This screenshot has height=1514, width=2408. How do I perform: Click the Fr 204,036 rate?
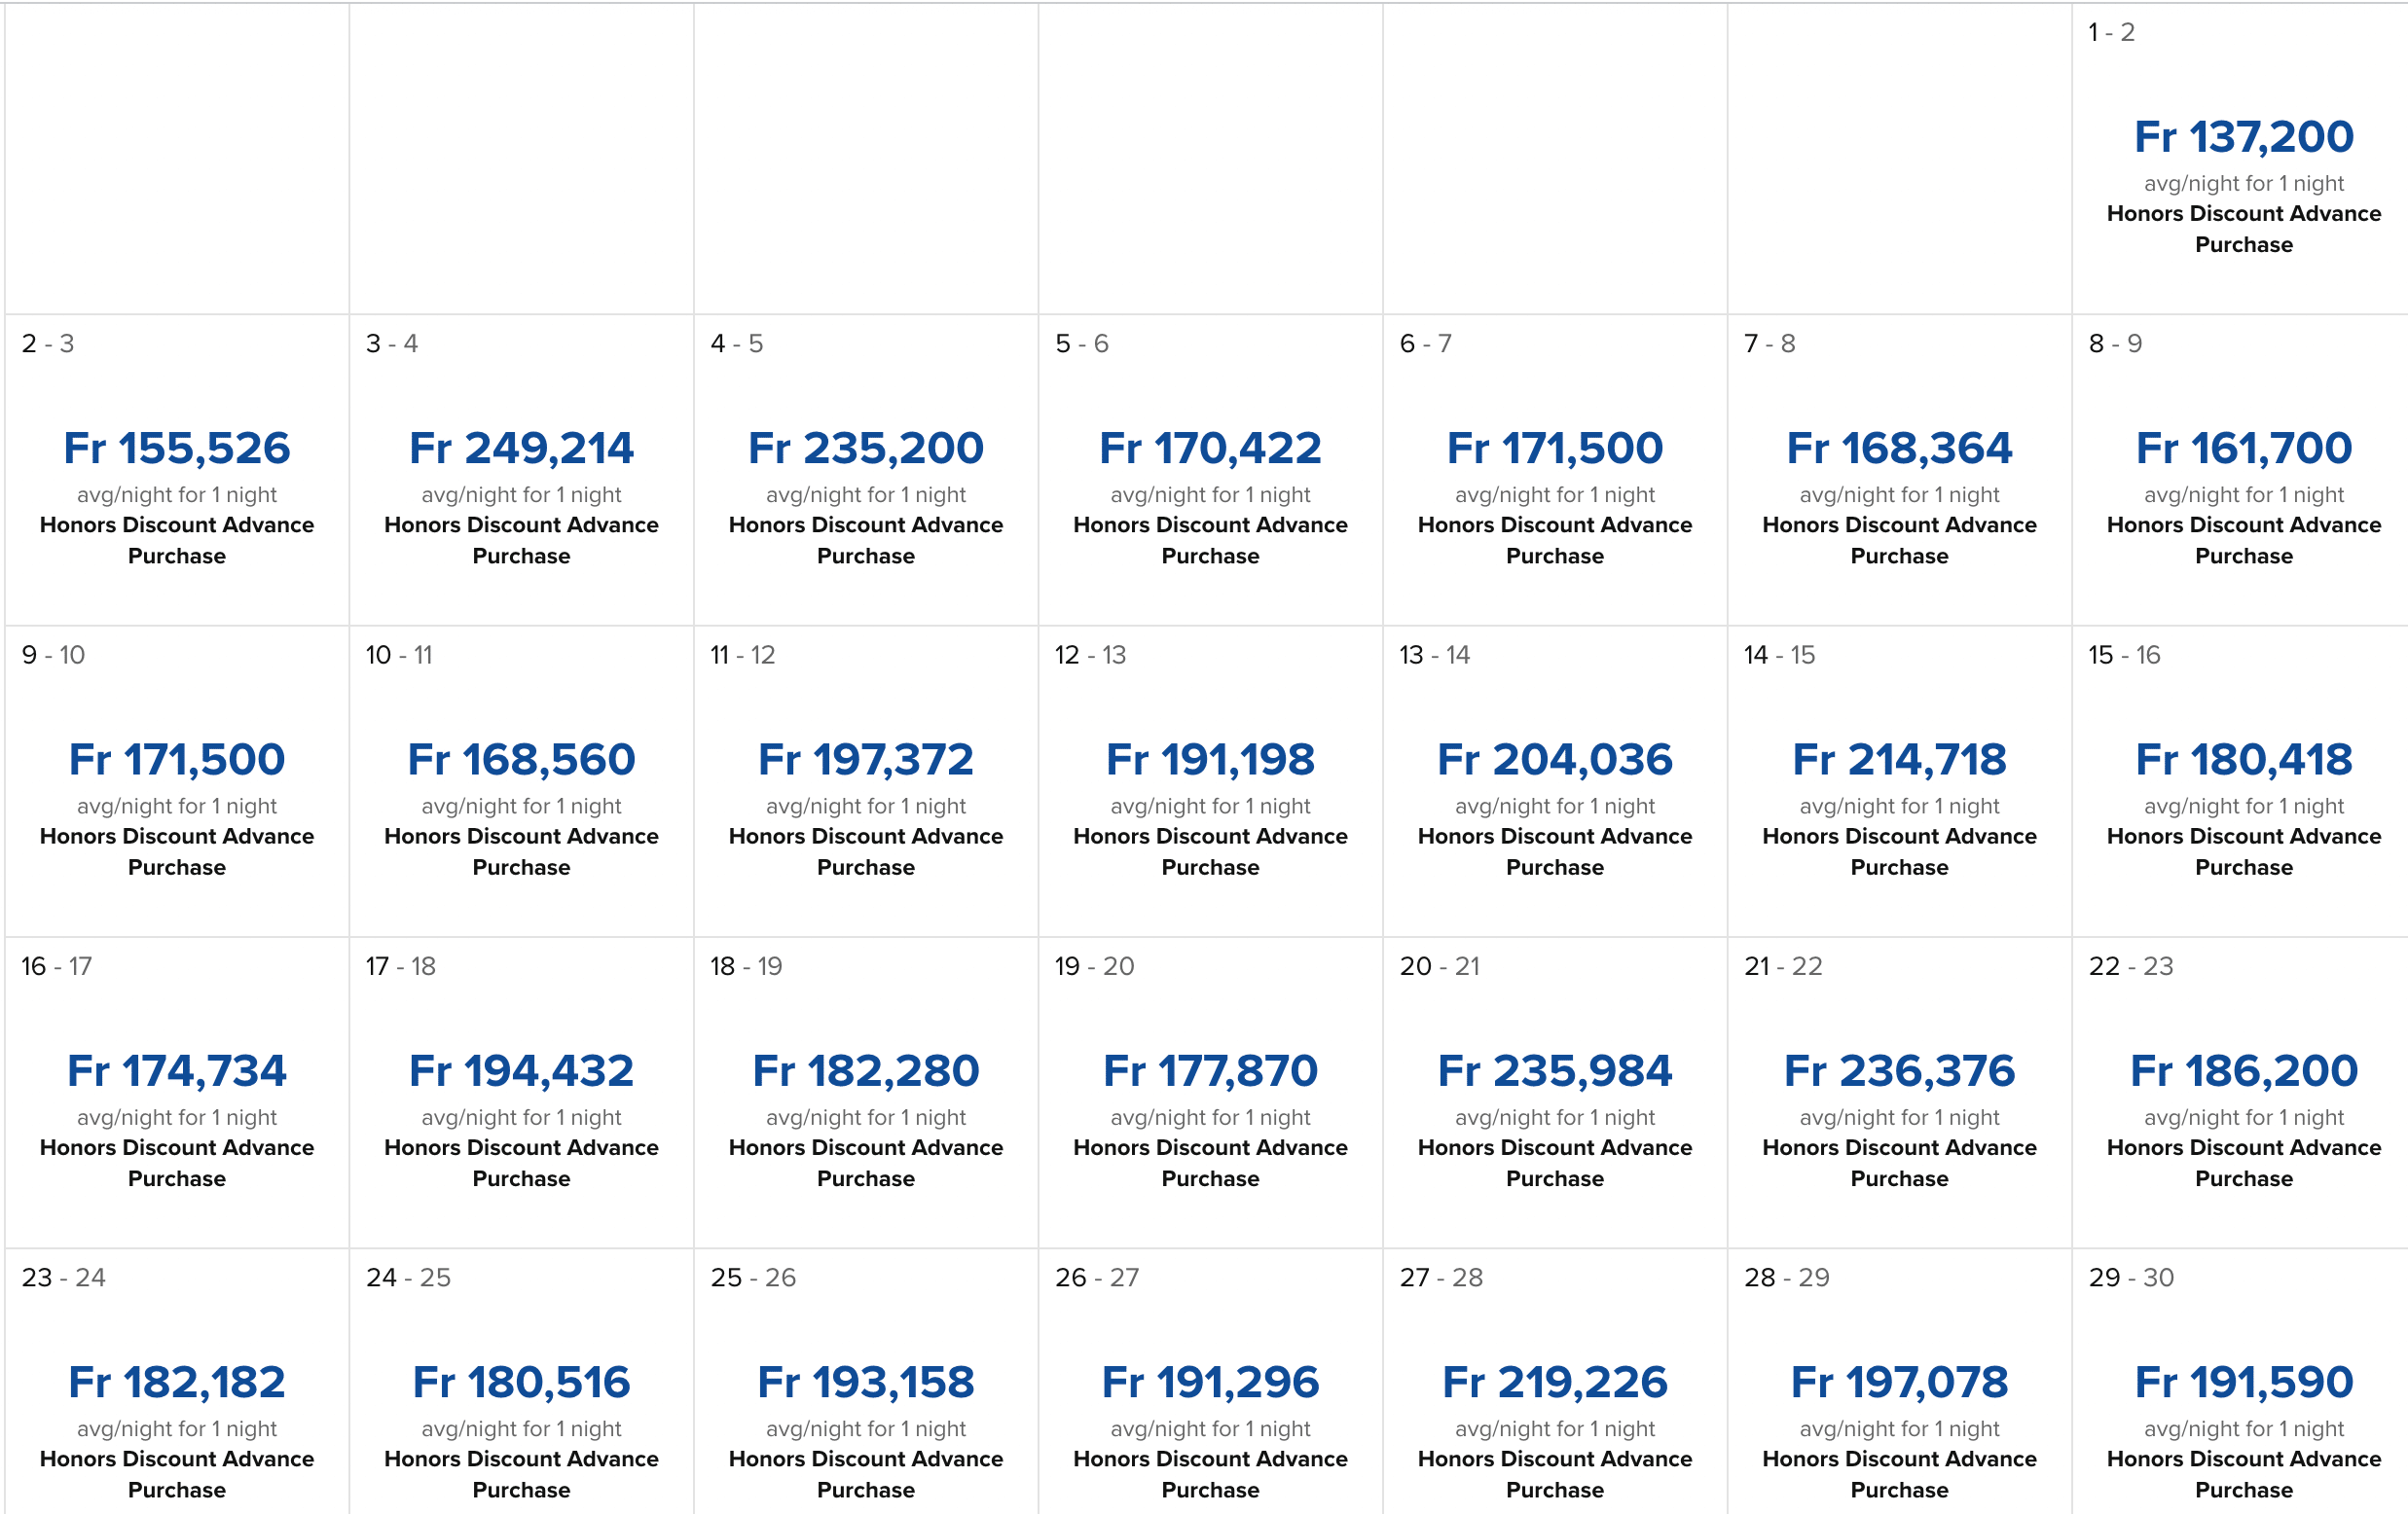click(x=1554, y=760)
